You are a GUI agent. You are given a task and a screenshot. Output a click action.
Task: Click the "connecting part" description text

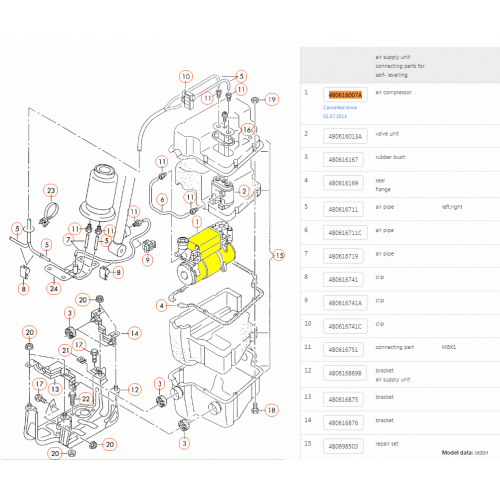395,347
